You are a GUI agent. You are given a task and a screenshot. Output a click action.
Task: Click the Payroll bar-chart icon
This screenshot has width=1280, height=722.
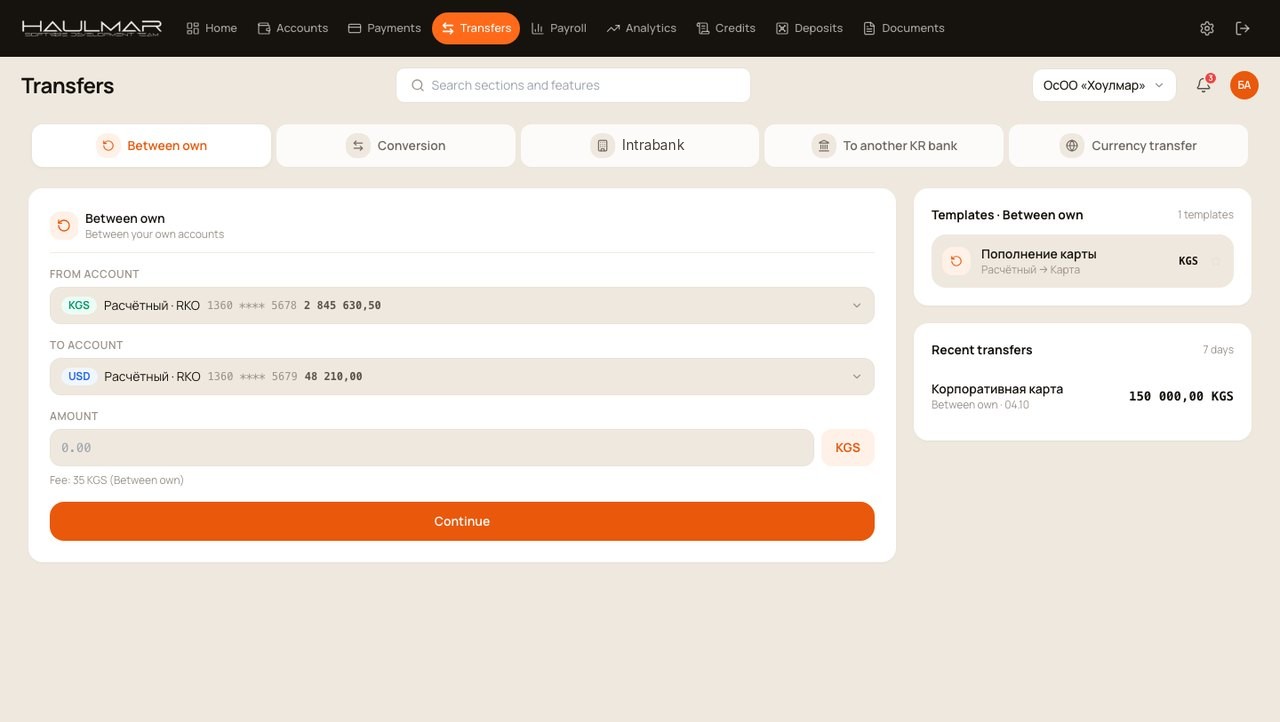point(538,28)
